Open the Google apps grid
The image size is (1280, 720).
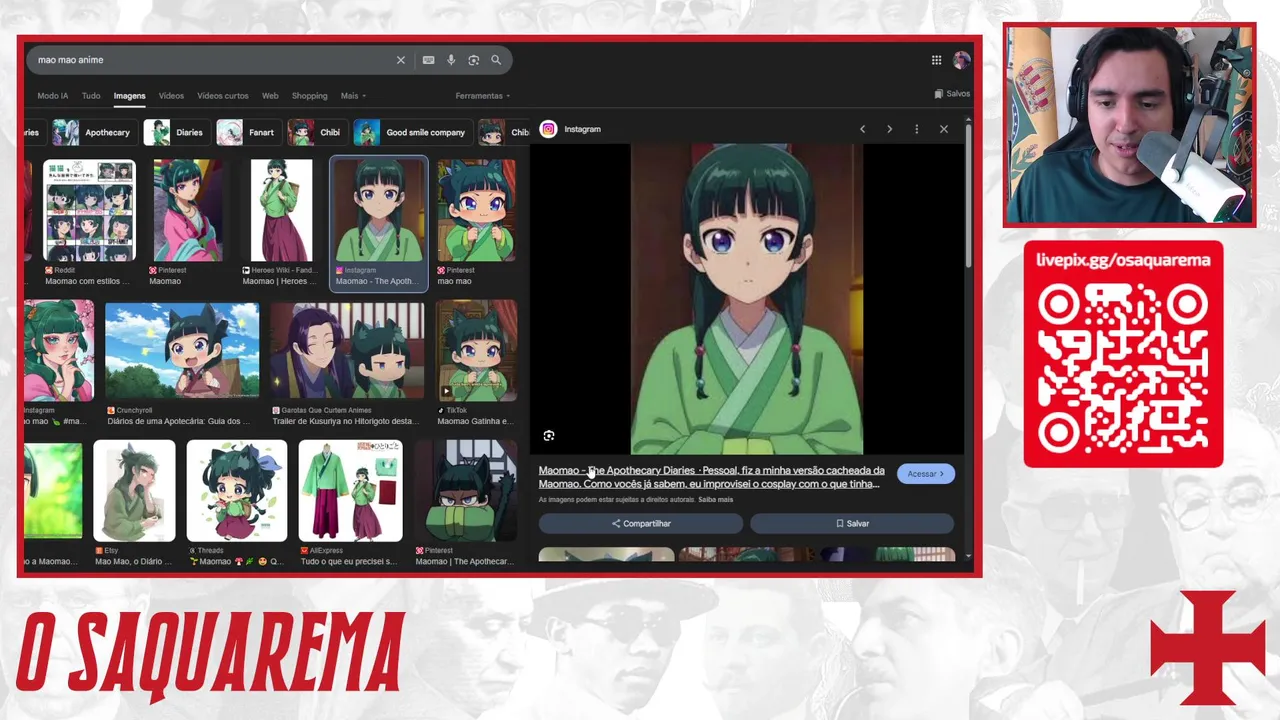(936, 60)
